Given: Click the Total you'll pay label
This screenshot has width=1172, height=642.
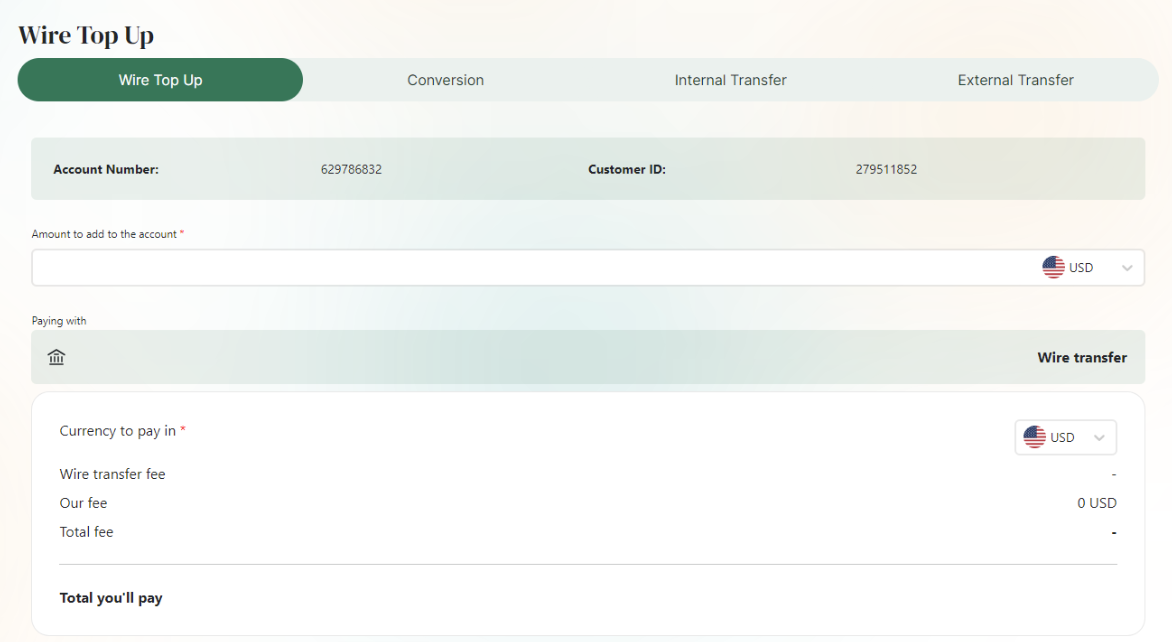Looking at the screenshot, I should coord(111,598).
